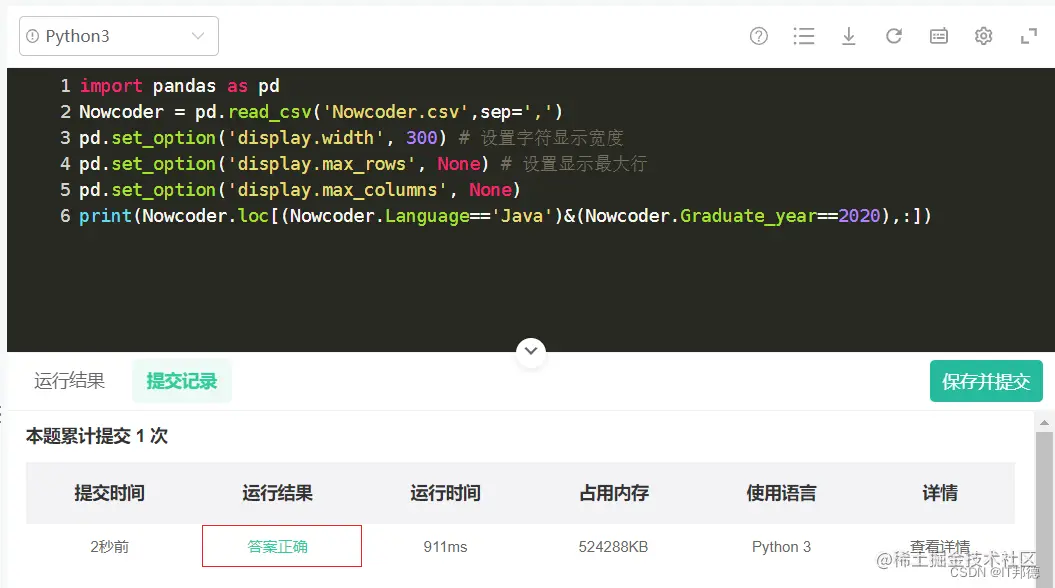This screenshot has height=588, width=1055.
Task: Click the 提交时间 column header
Action: pyautogui.click(x=110, y=493)
